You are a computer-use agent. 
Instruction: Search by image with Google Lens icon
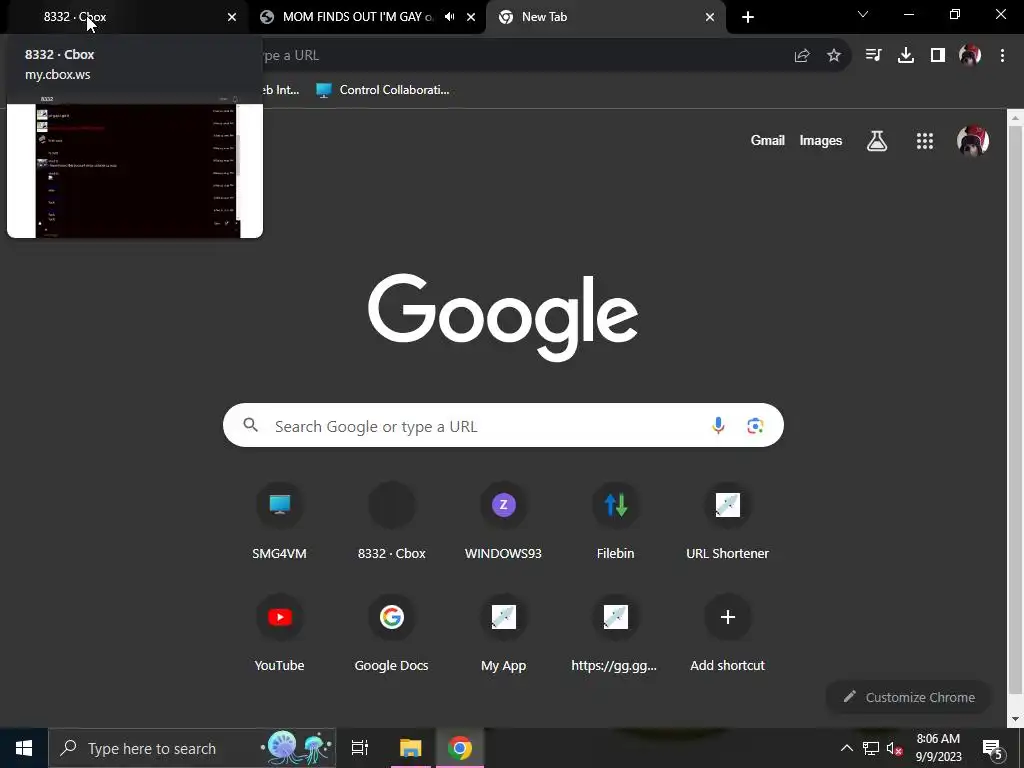point(755,426)
